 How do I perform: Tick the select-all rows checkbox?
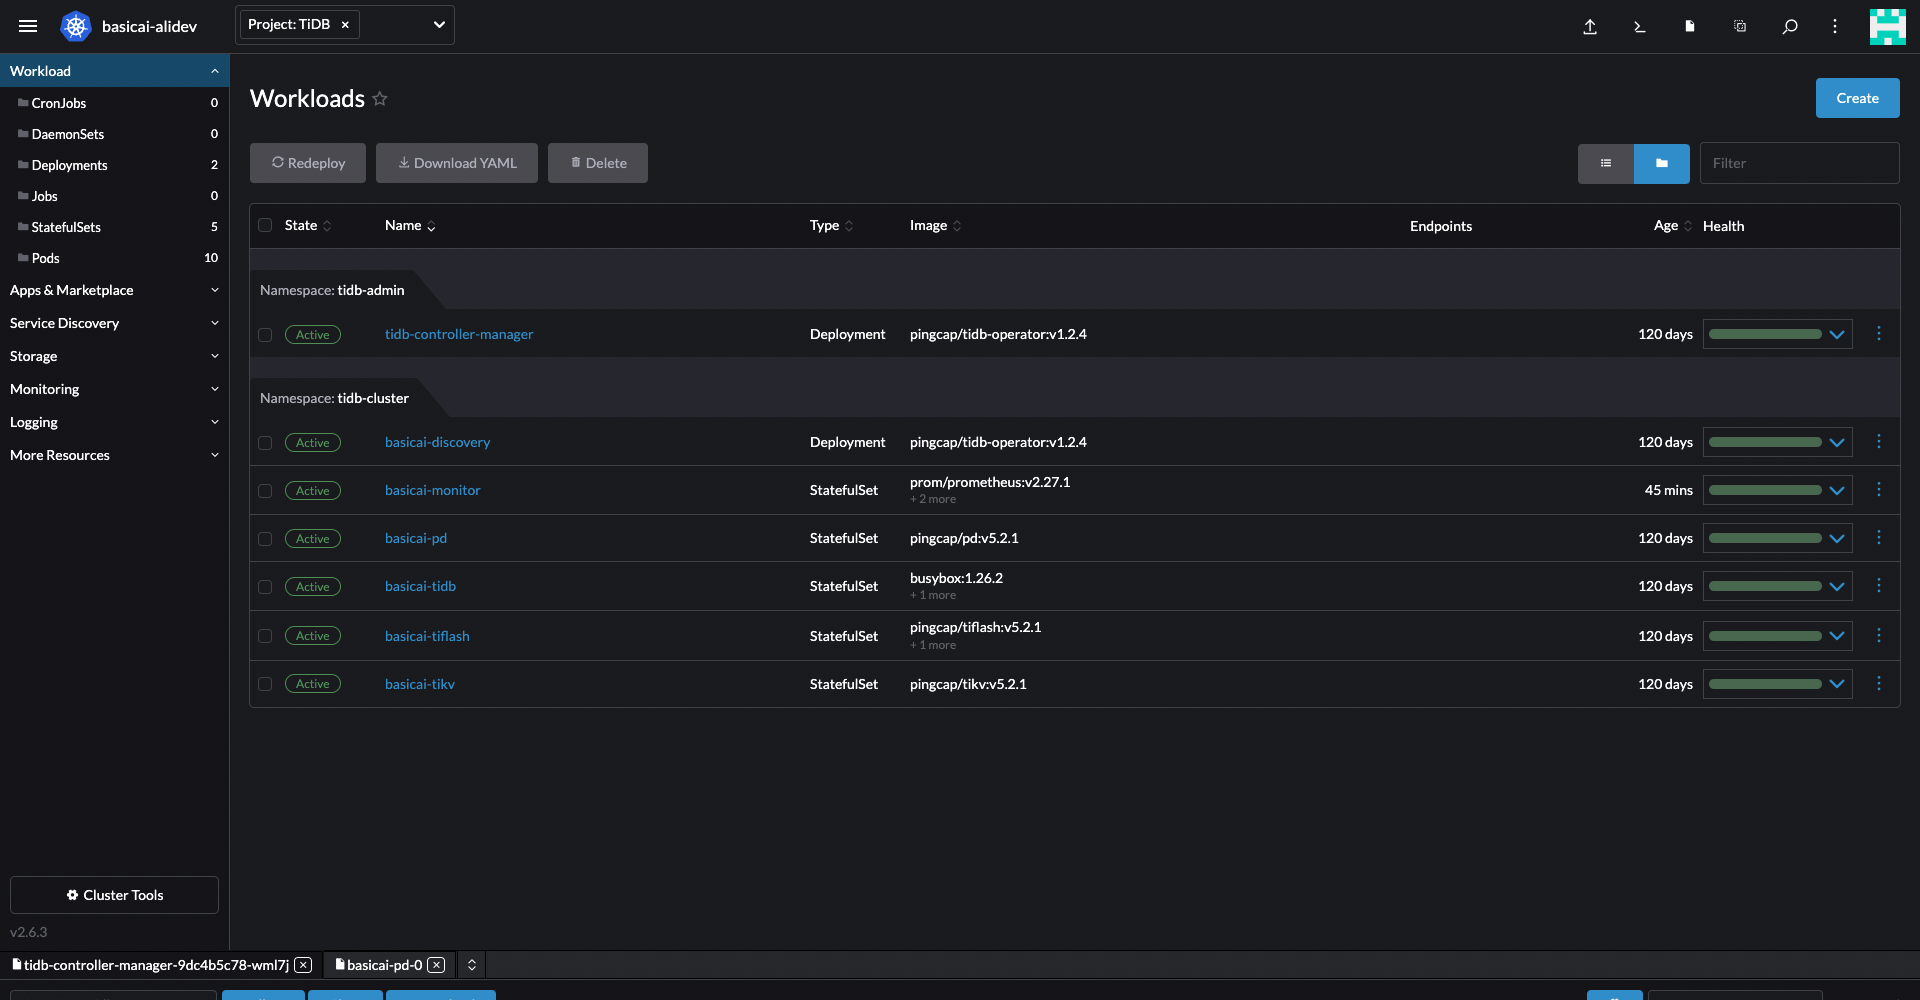(265, 225)
